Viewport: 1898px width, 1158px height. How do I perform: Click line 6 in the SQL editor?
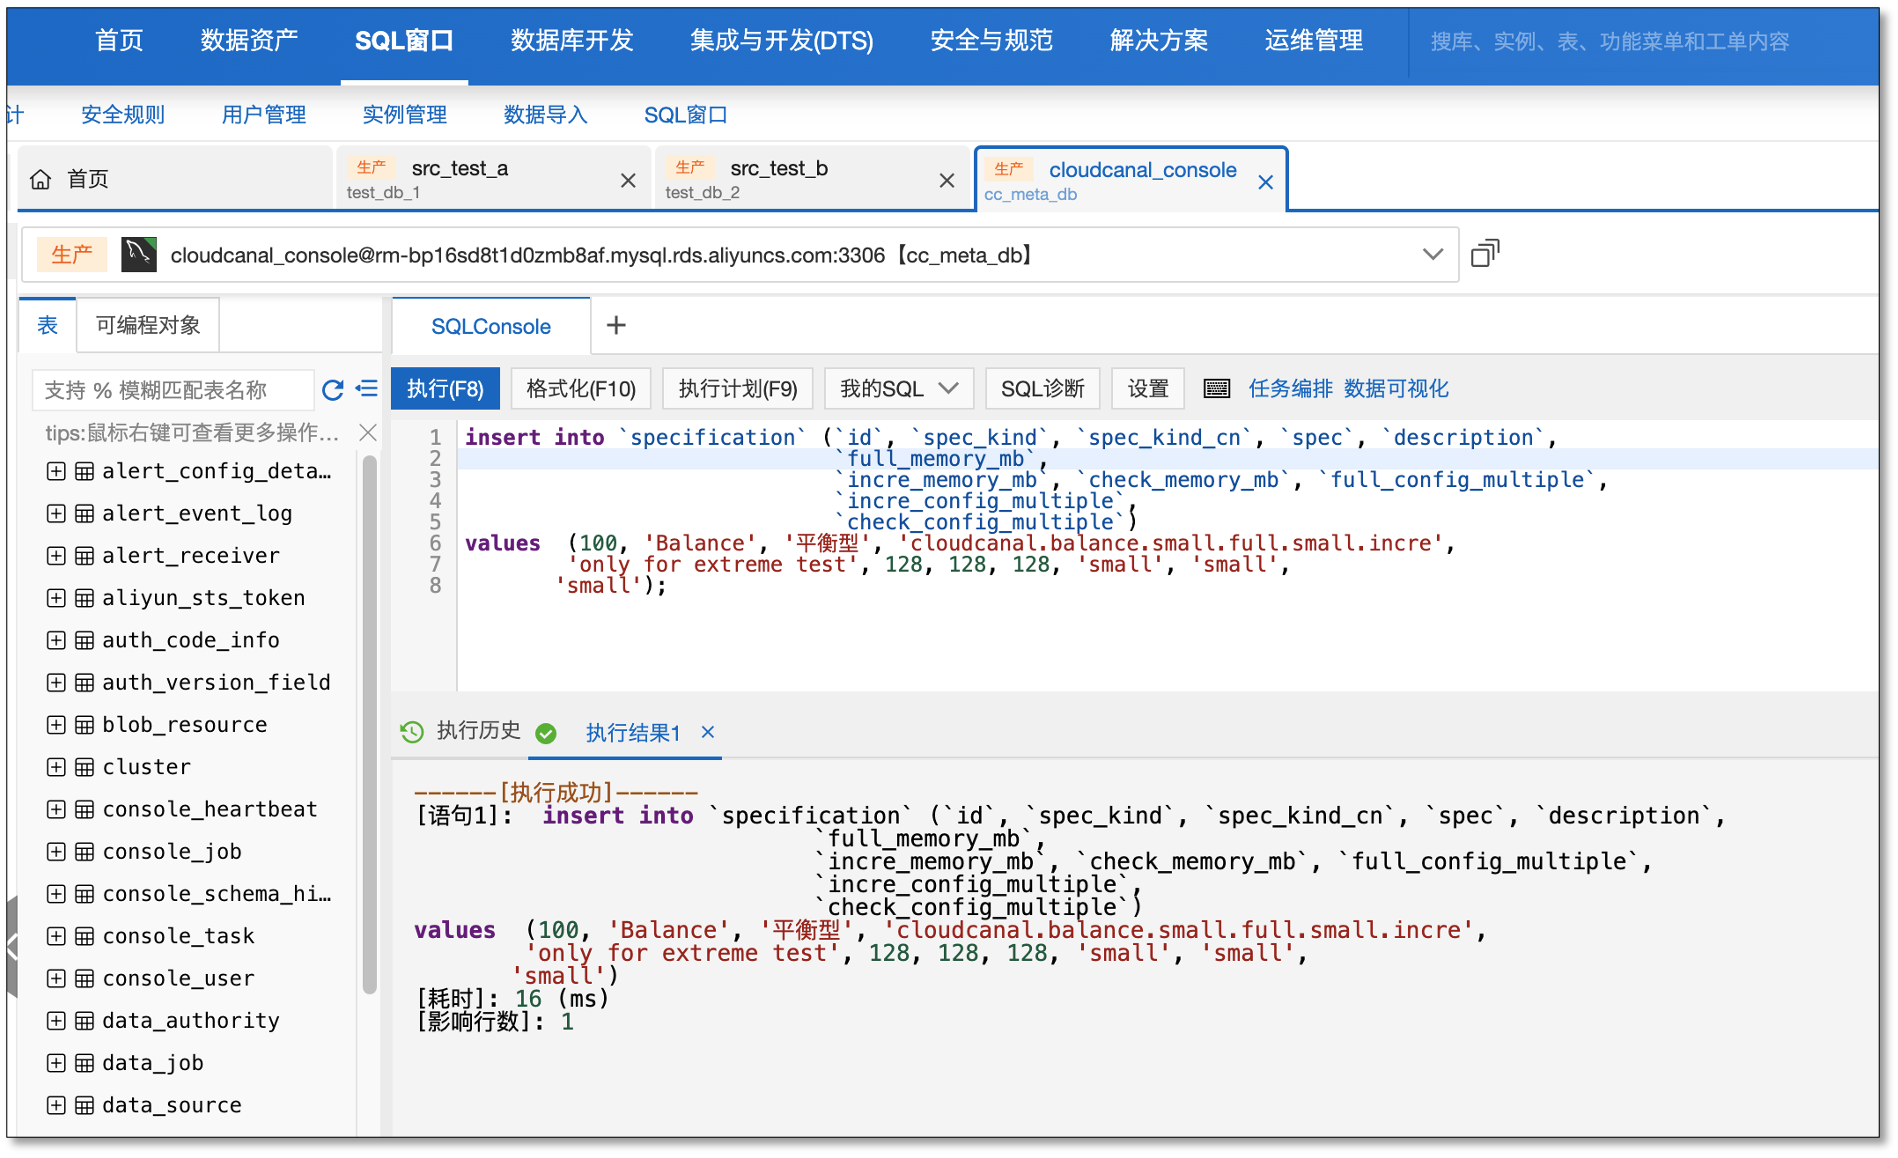coord(1166,543)
